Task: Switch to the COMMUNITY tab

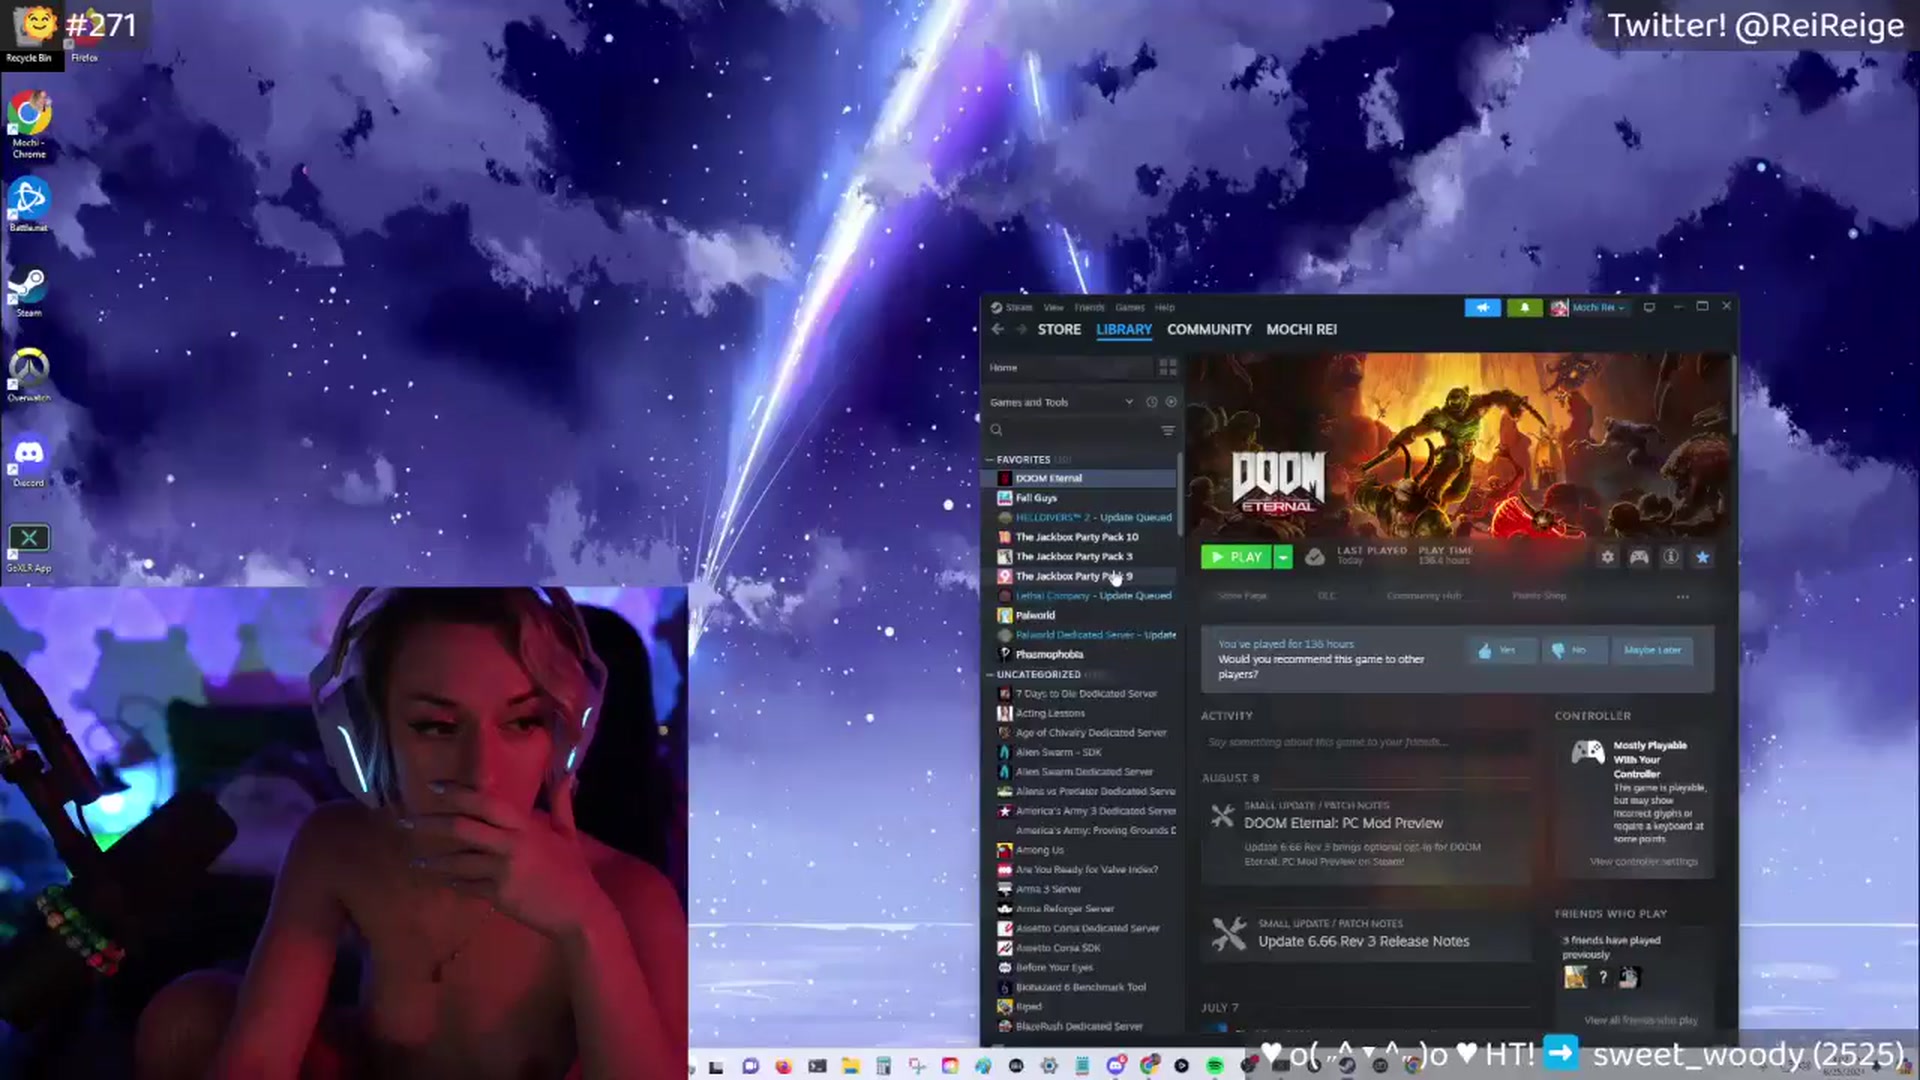Action: pyautogui.click(x=1209, y=329)
